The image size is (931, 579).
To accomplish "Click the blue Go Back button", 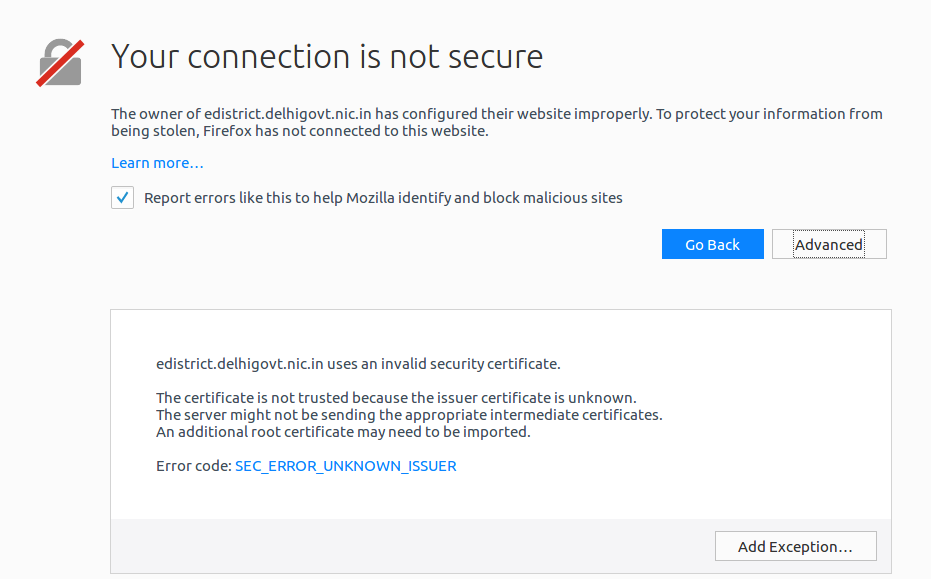I will coord(712,244).
